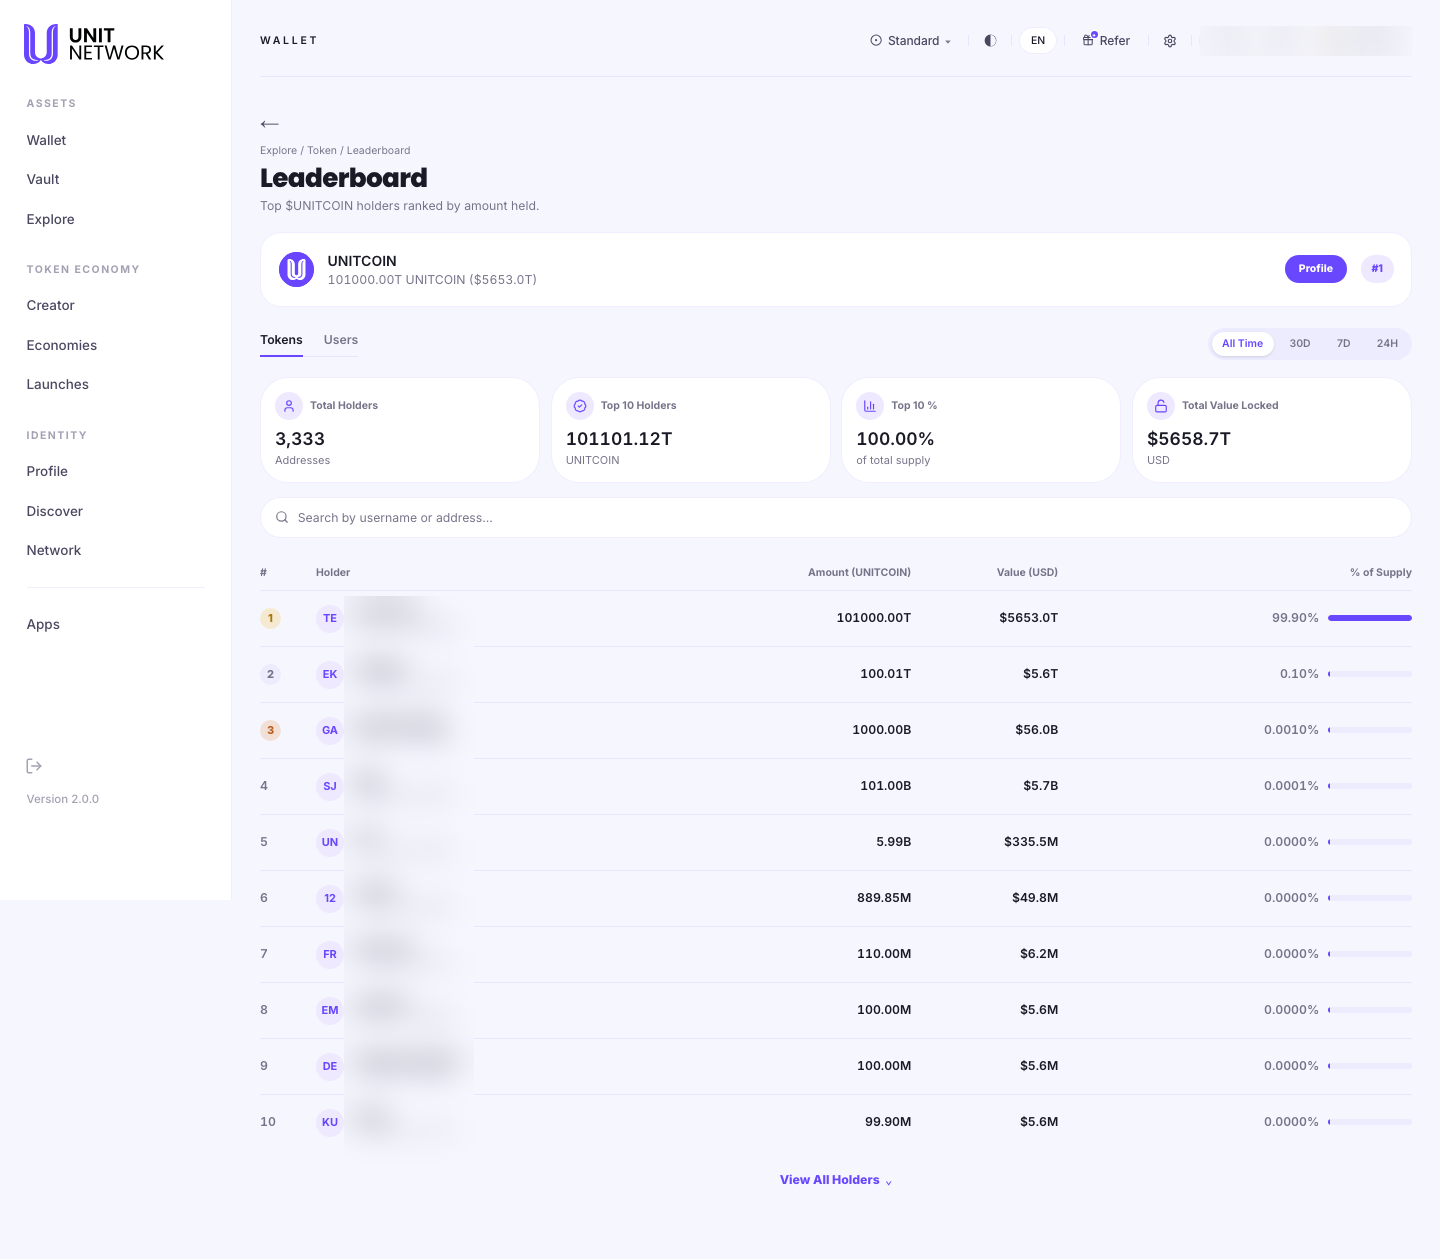Click the purple Profile button
Screen dimensions: 1440x1259
click(x=1315, y=269)
